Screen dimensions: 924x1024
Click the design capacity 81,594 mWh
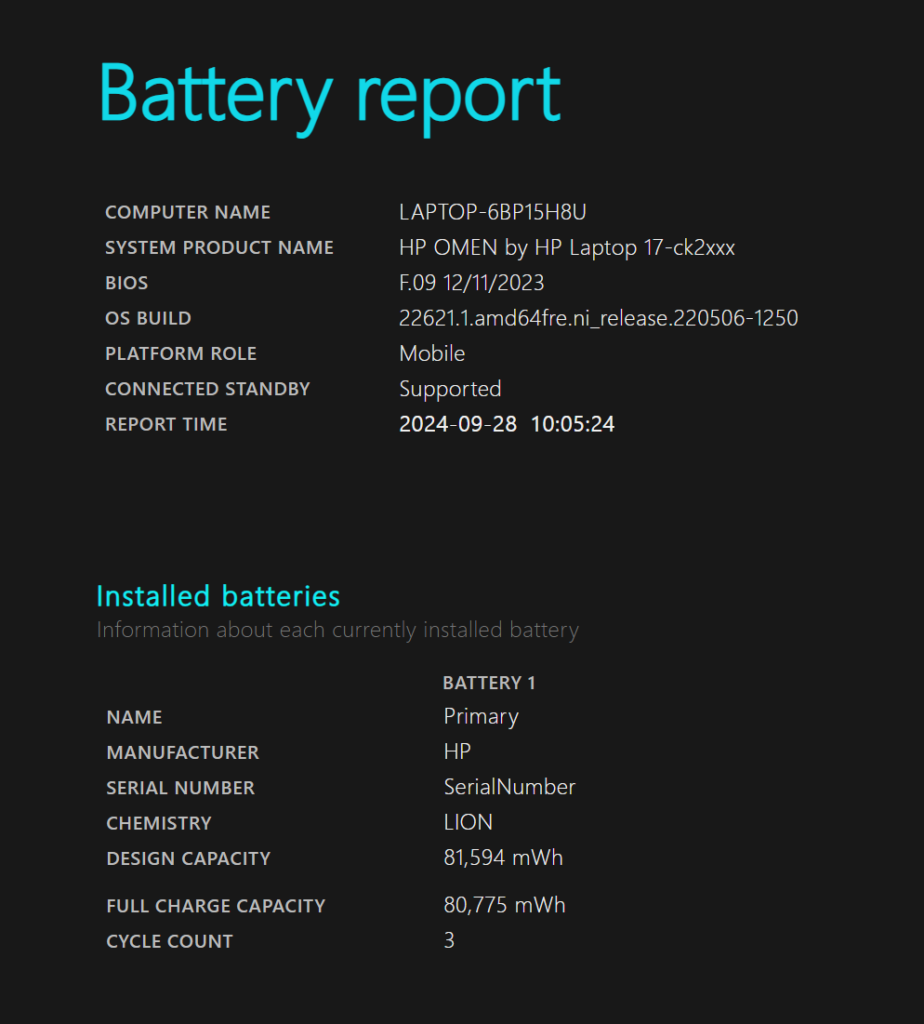(503, 857)
